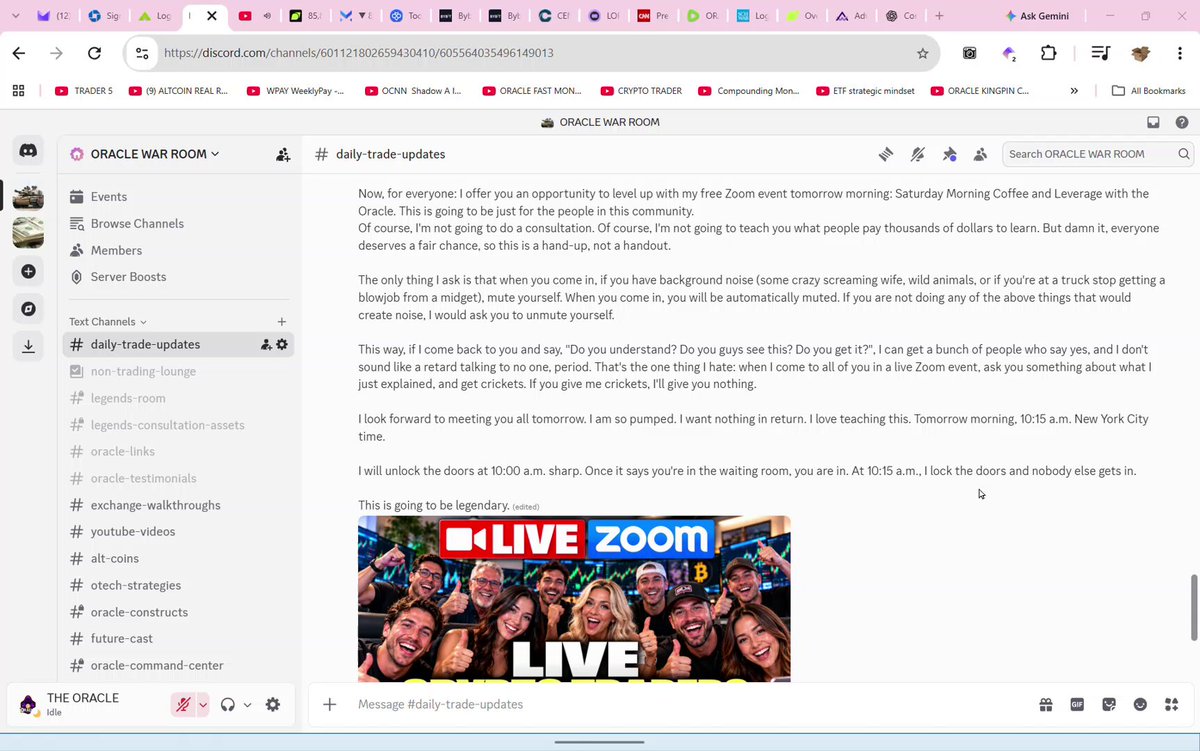Screen dimensions: 1200x751
Task: Go to the alt-coins channel
Action: tap(180, 558)
